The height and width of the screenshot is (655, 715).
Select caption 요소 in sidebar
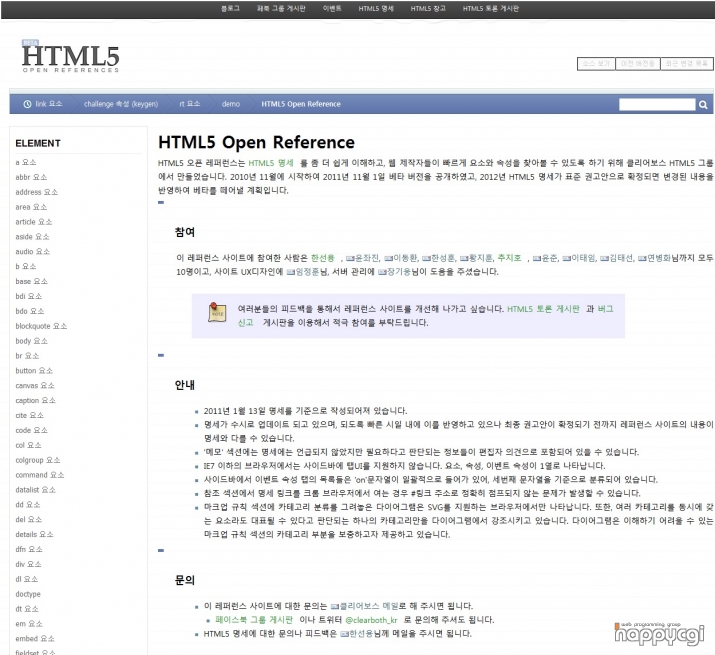click(36, 400)
